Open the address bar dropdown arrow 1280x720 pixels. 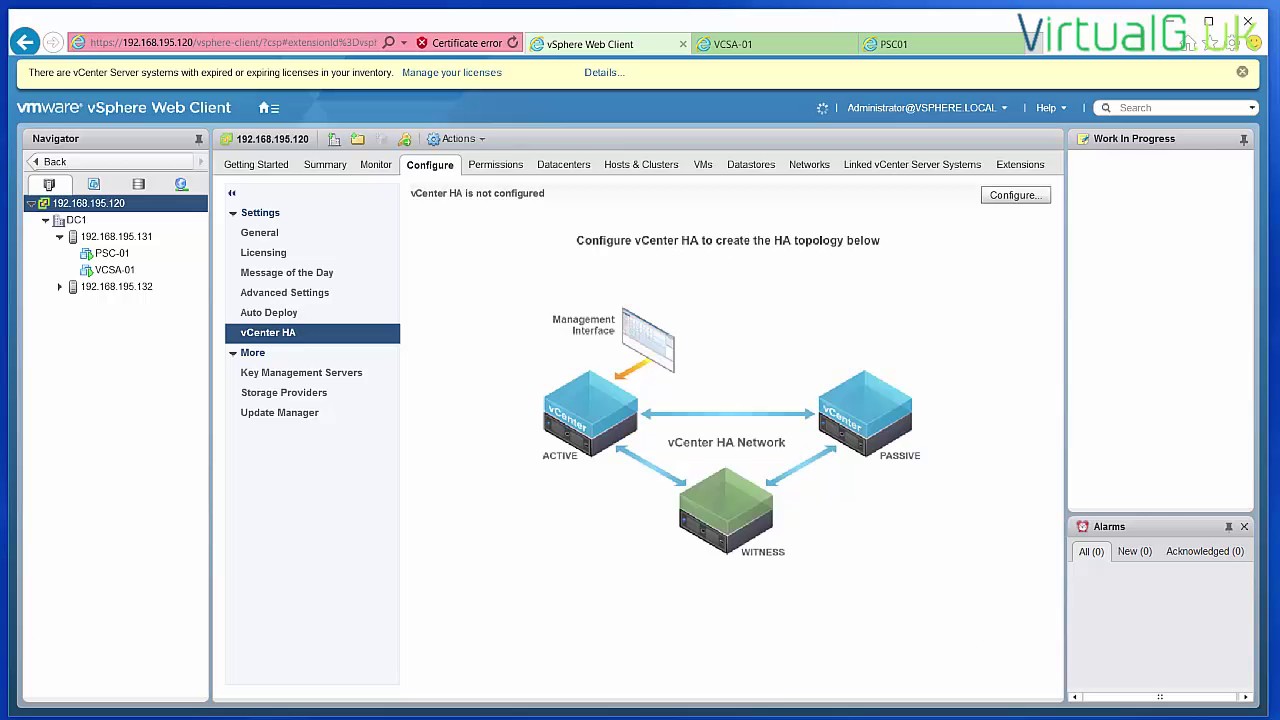pyautogui.click(x=404, y=43)
